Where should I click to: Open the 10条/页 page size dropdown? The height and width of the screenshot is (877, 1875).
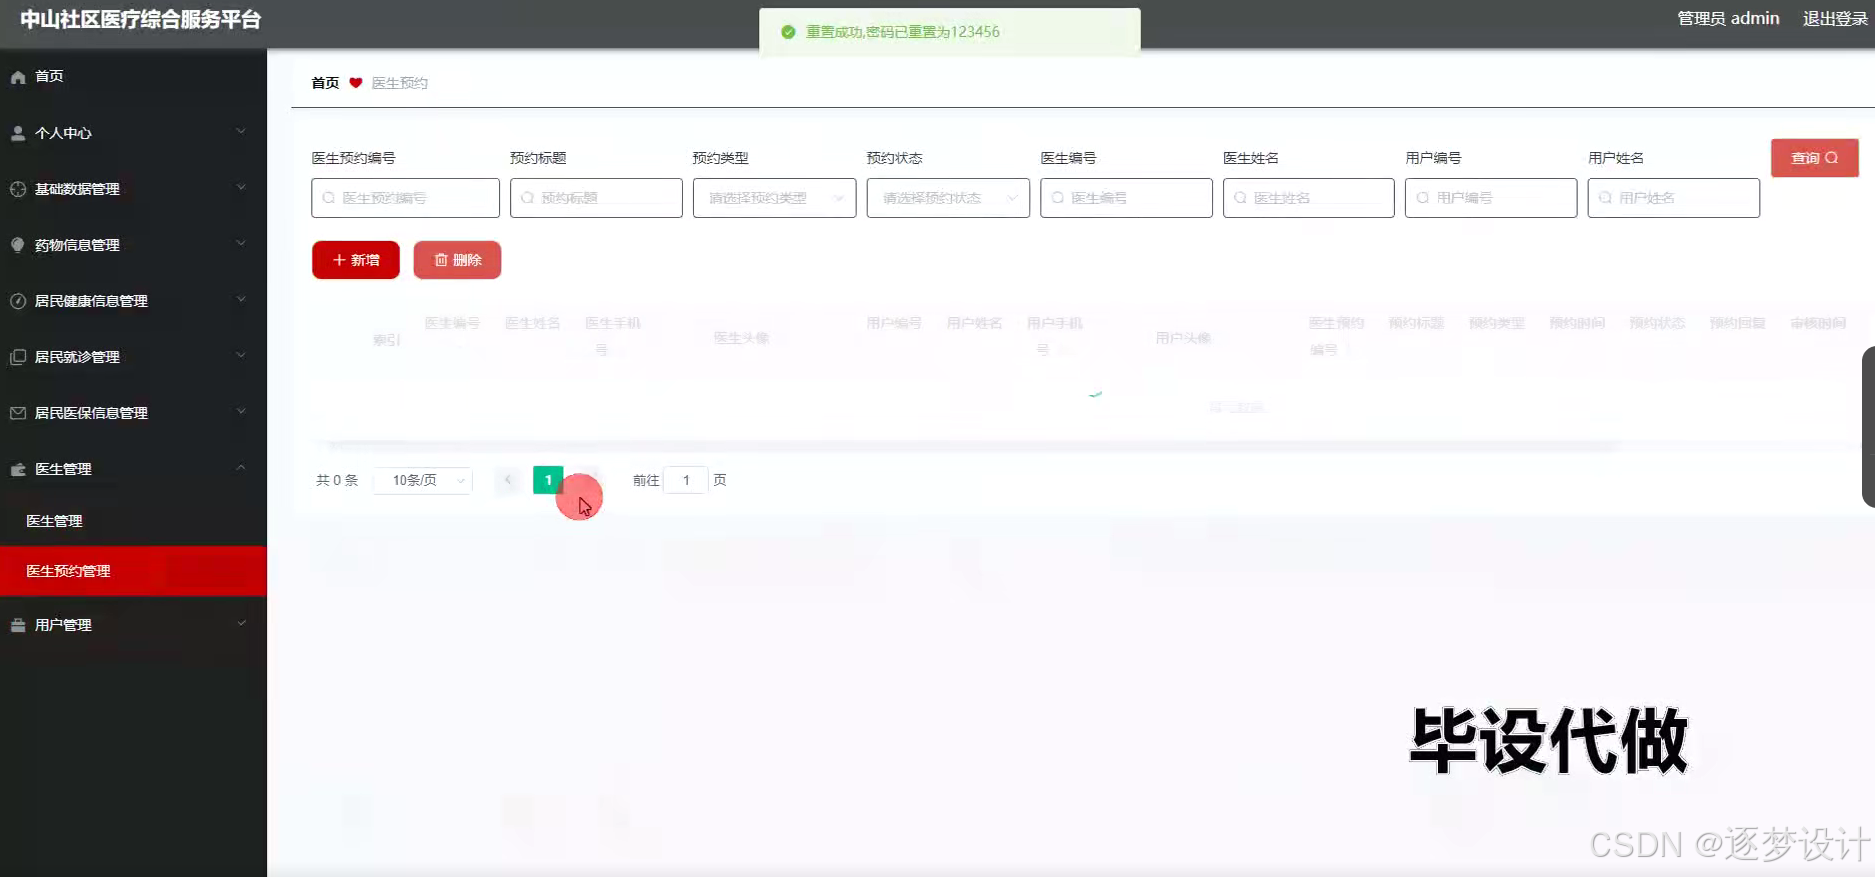click(423, 480)
